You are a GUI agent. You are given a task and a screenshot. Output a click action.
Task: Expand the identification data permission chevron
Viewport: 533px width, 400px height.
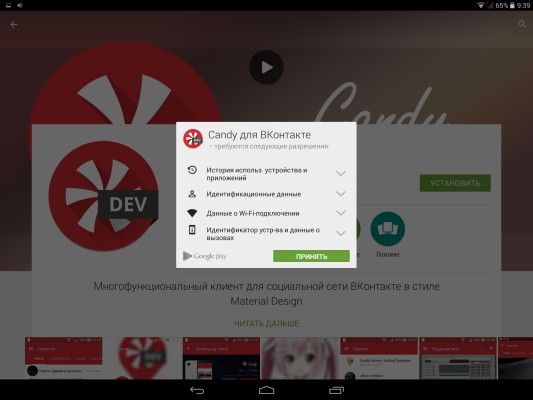(x=341, y=194)
